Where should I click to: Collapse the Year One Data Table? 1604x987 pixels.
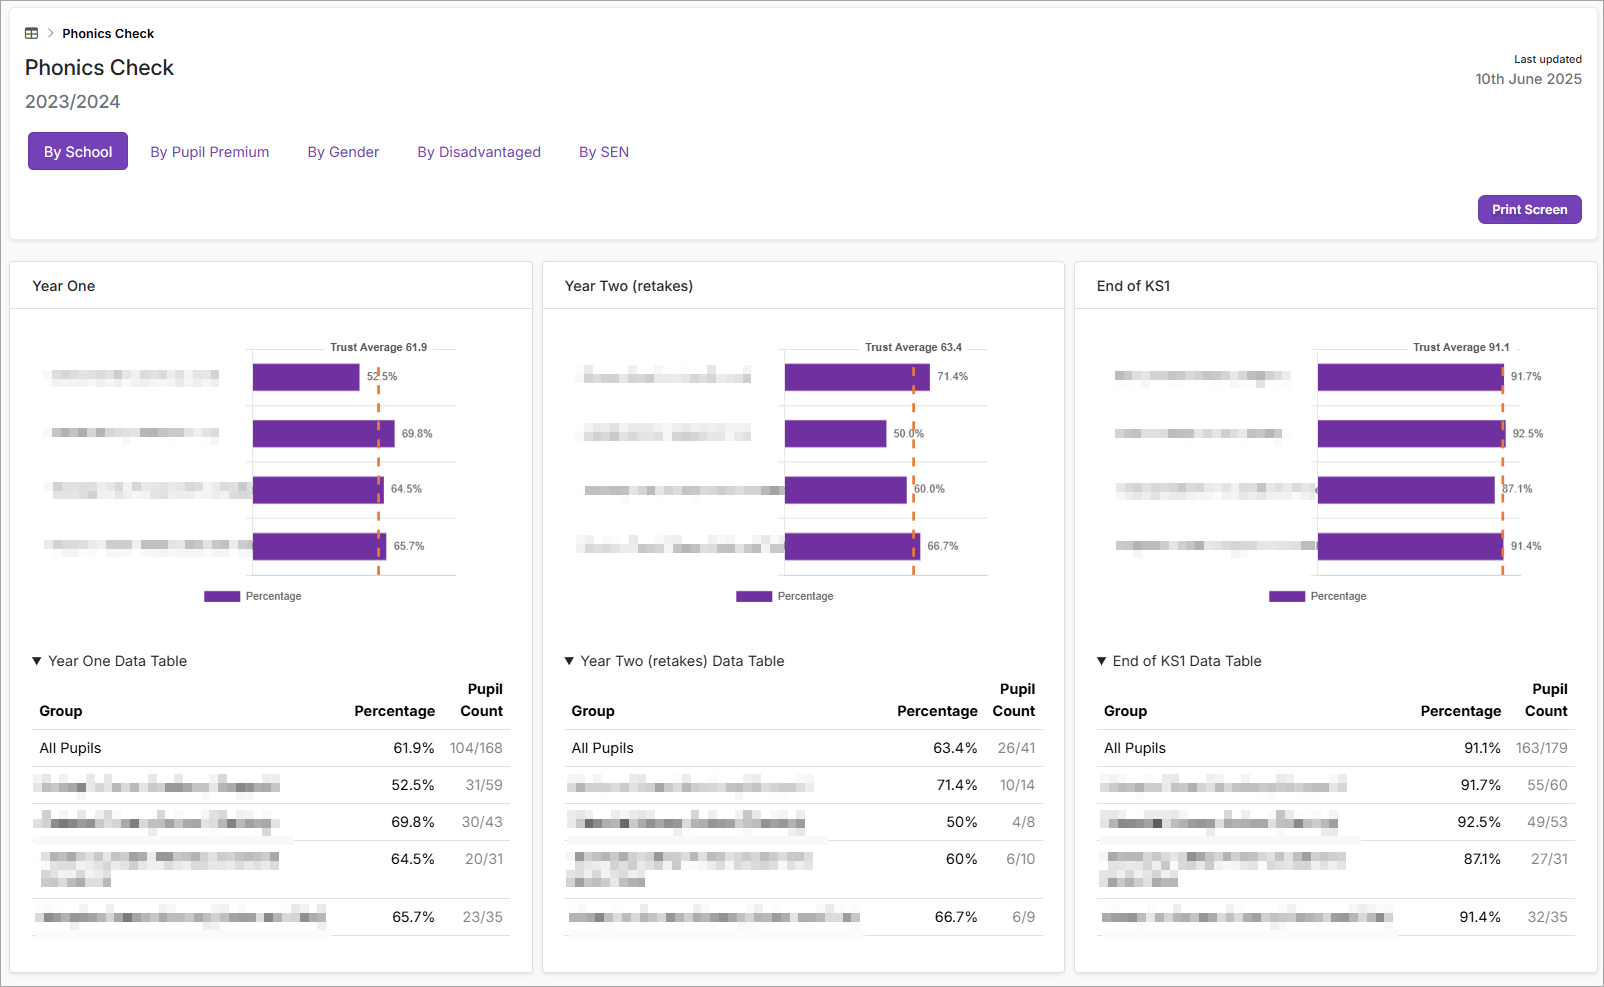click(x=109, y=661)
